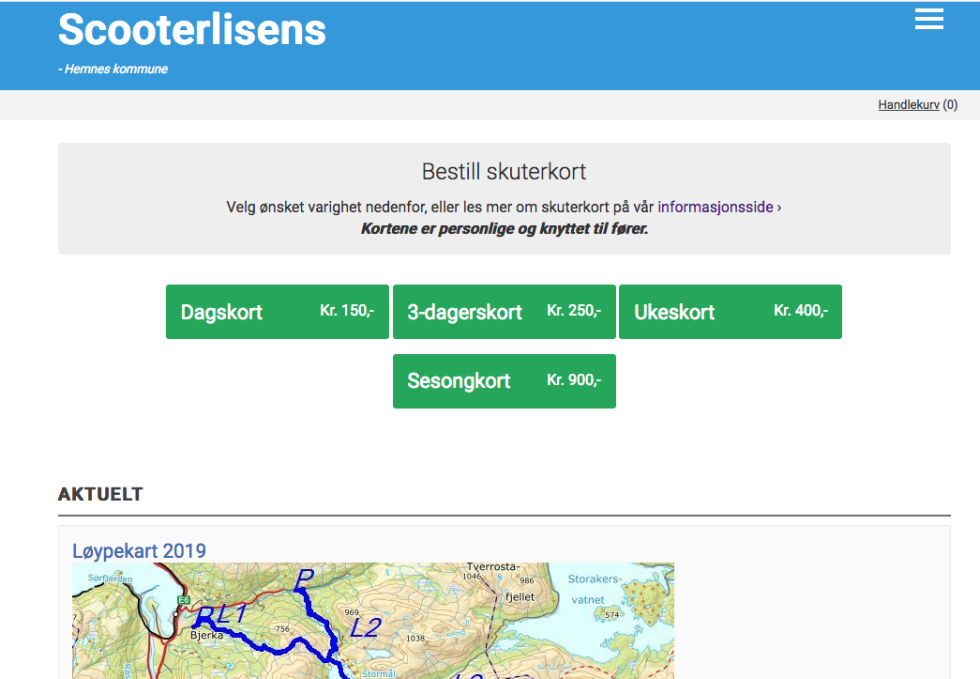The height and width of the screenshot is (679, 980).
Task: Click the L2 trail label on map
Action: point(365,628)
